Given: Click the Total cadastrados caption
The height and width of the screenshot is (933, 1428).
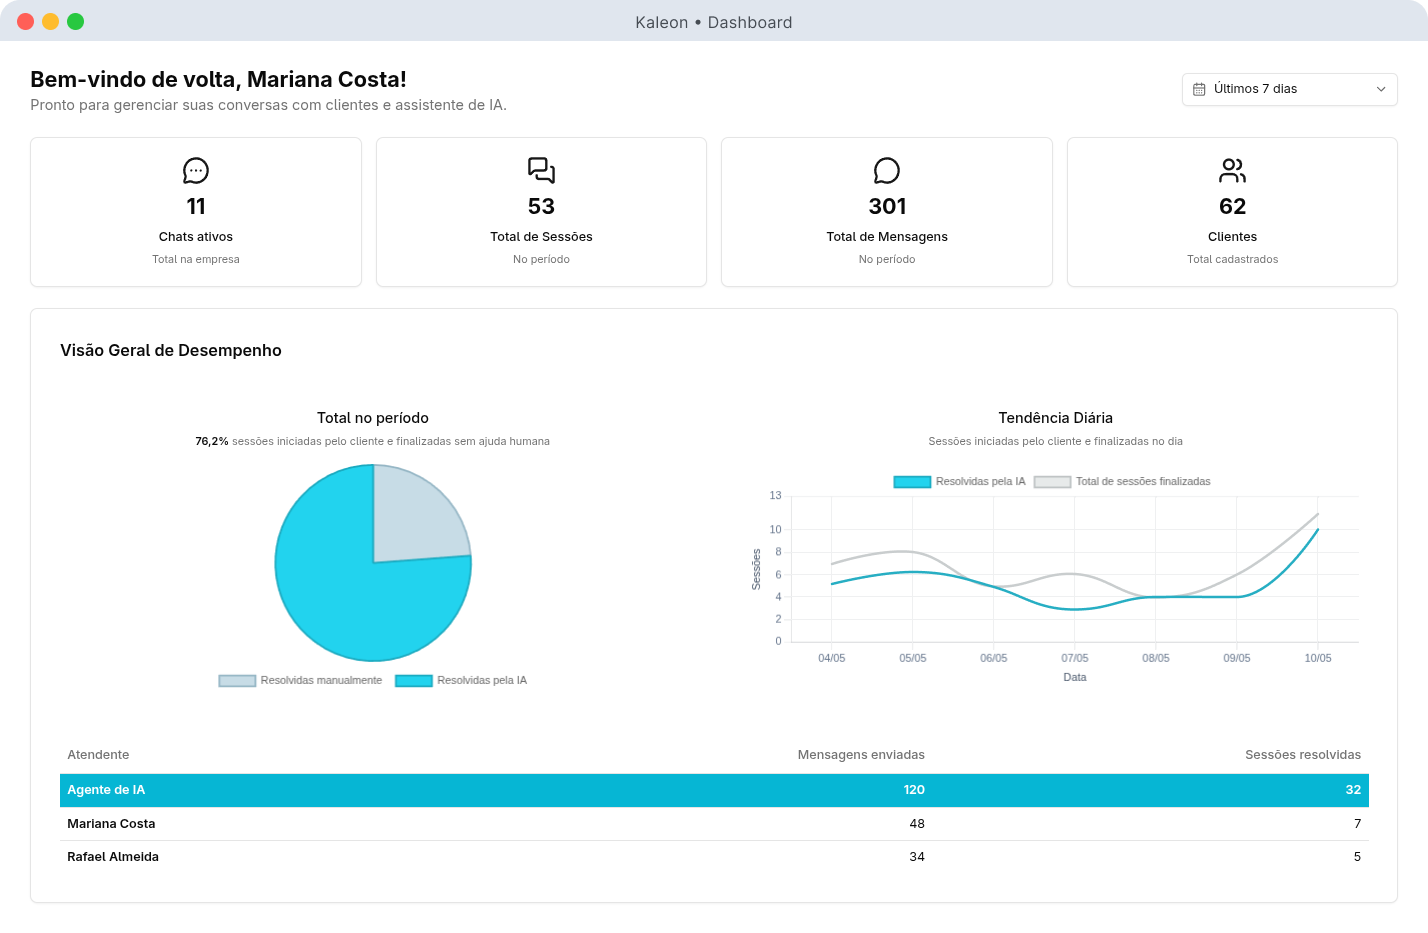Looking at the screenshot, I should click(1232, 259).
